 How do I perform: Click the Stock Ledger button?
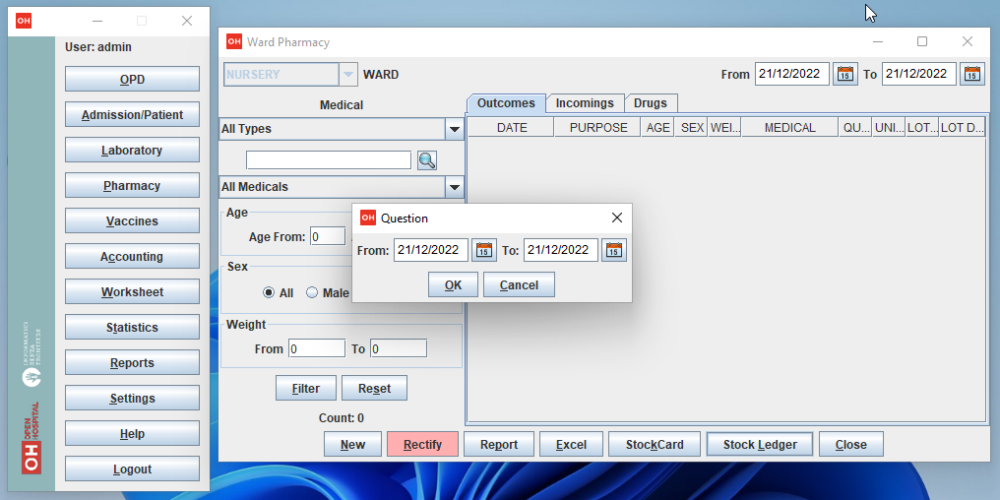pos(759,445)
